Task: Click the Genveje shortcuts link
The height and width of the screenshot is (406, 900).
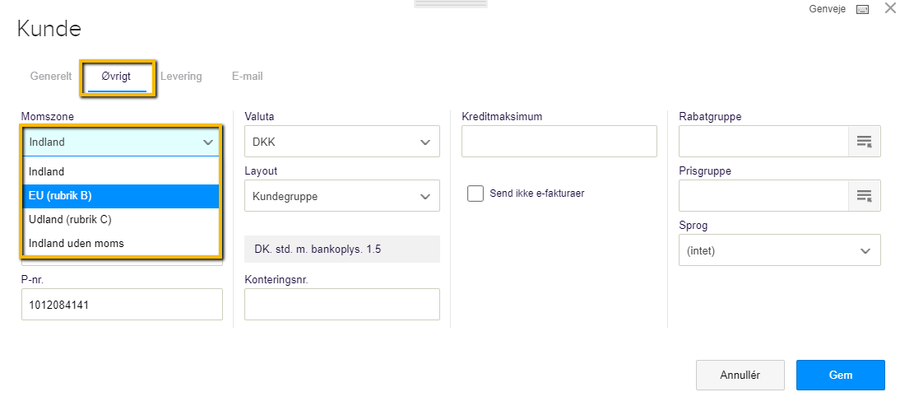Action: click(827, 10)
